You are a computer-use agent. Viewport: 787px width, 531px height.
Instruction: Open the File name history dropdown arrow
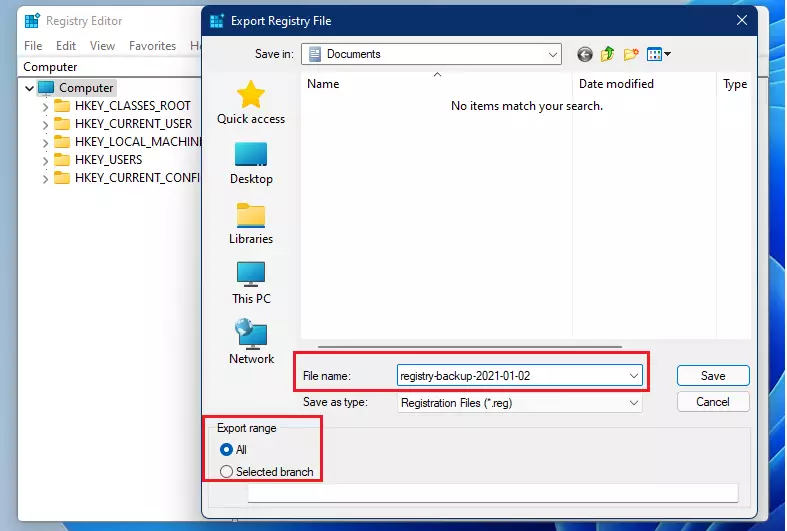pyautogui.click(x=633, y=376)
